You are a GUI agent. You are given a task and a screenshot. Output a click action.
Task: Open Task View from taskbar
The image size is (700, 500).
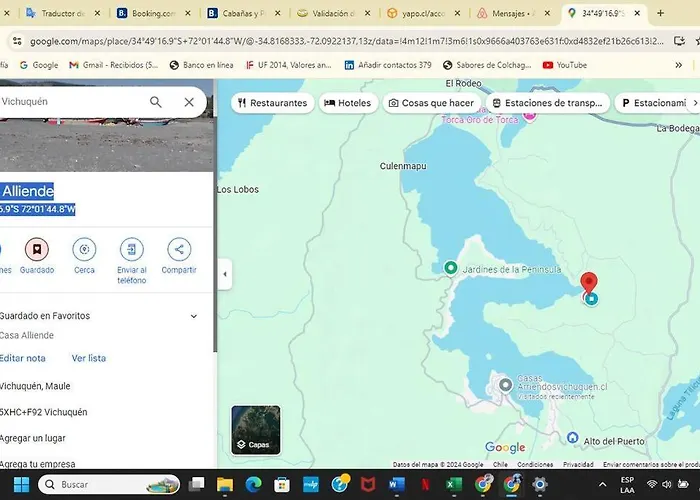point(196,484)
